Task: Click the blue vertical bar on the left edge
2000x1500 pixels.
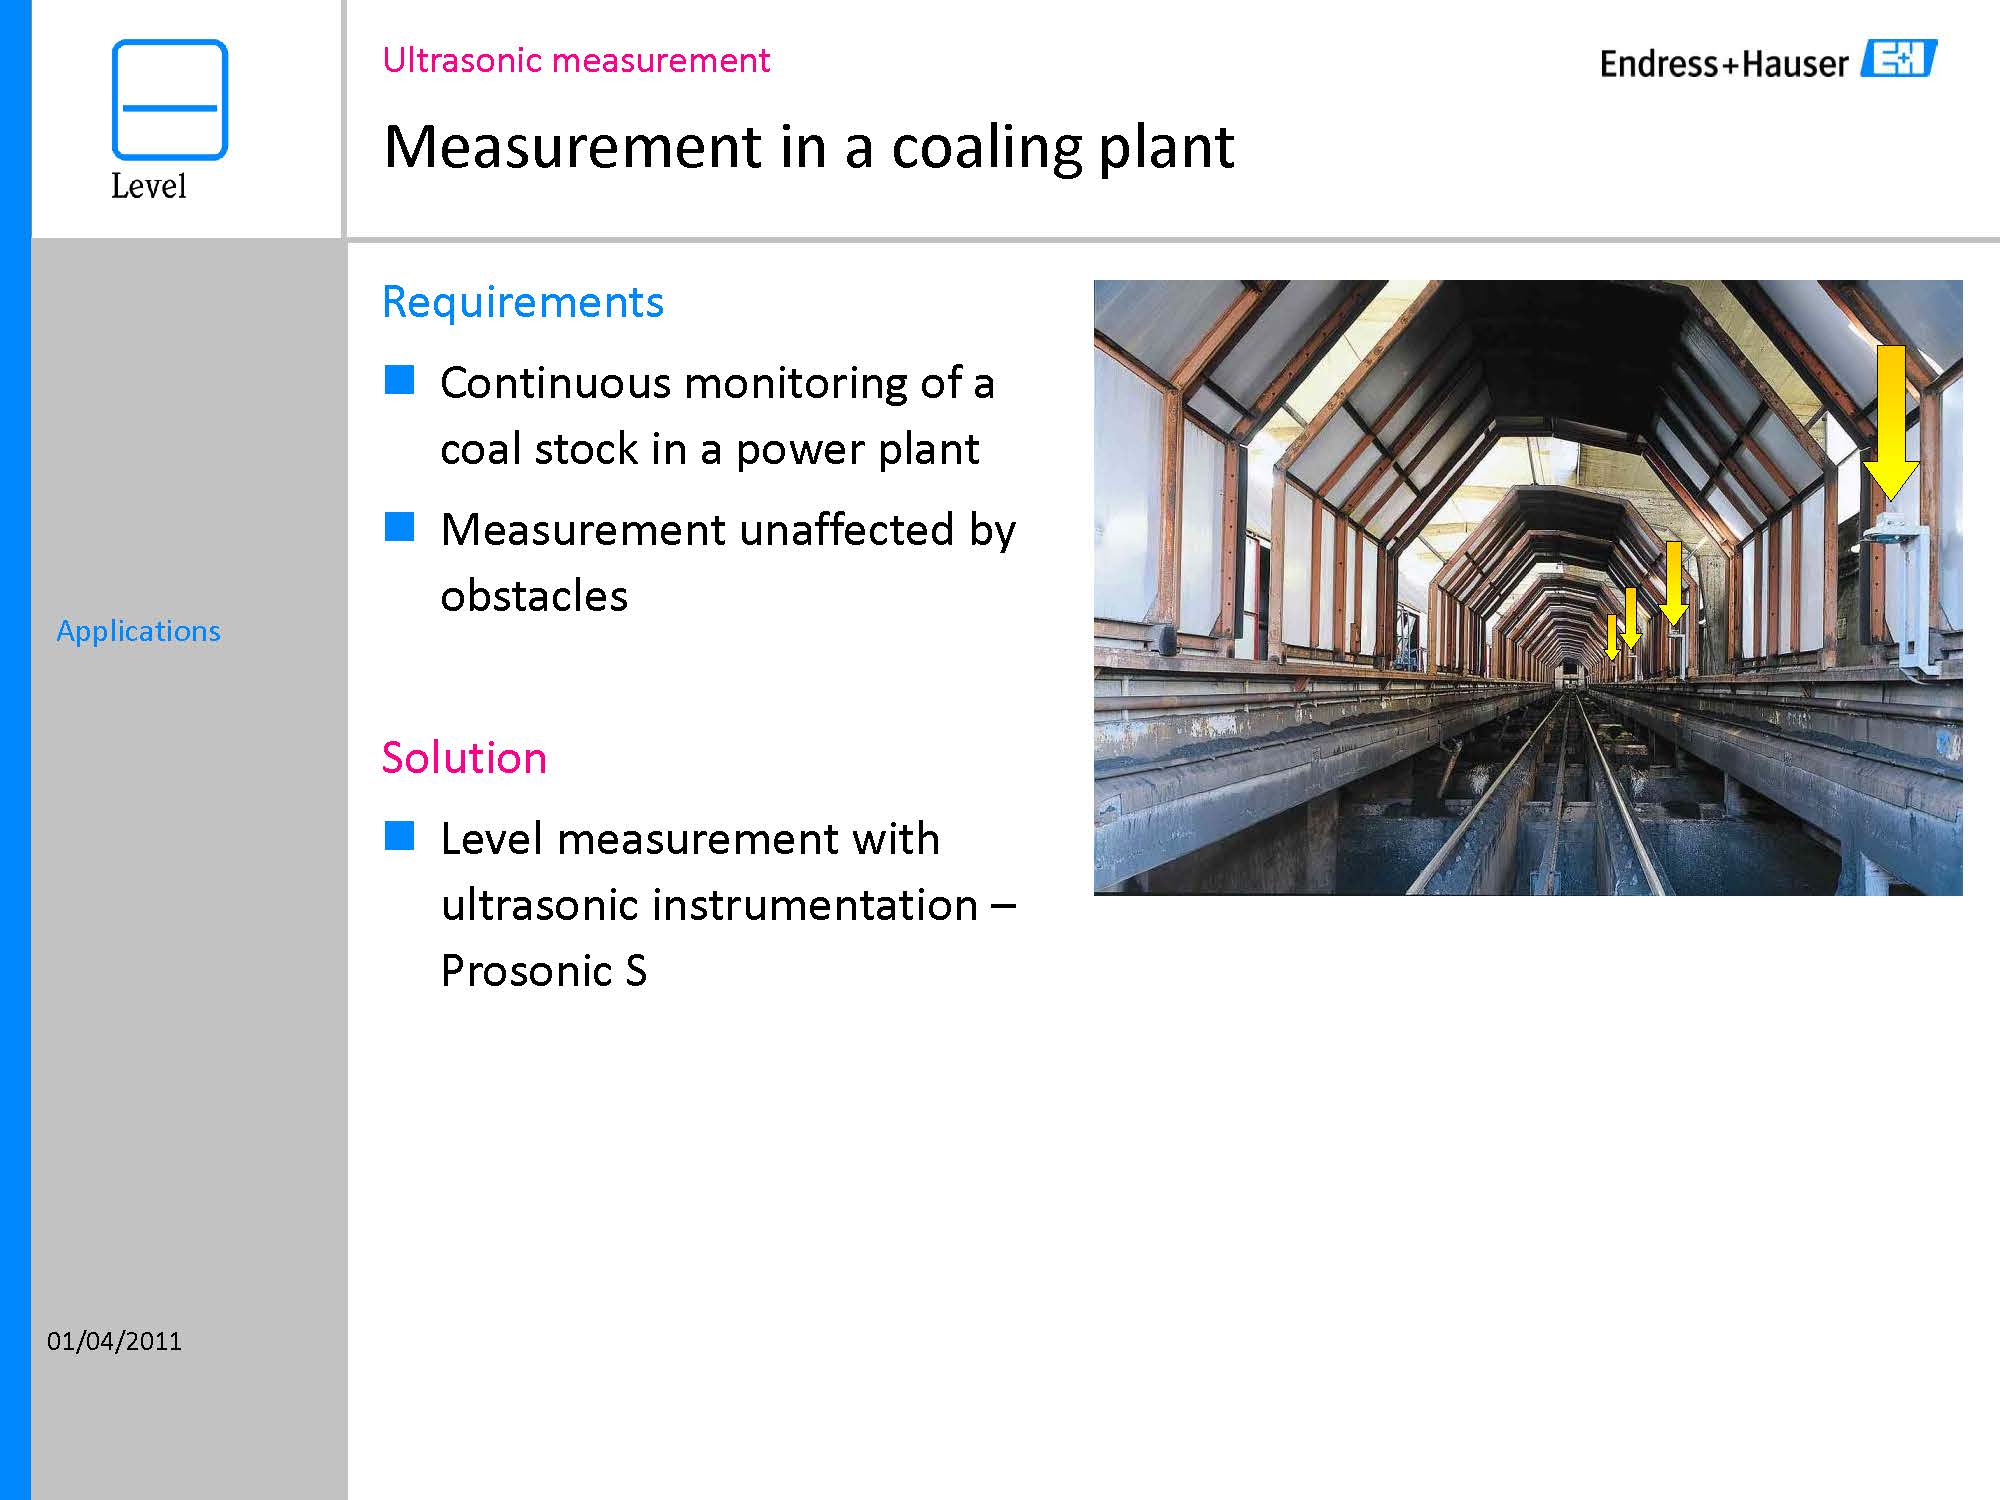Action: click(15, 750)
